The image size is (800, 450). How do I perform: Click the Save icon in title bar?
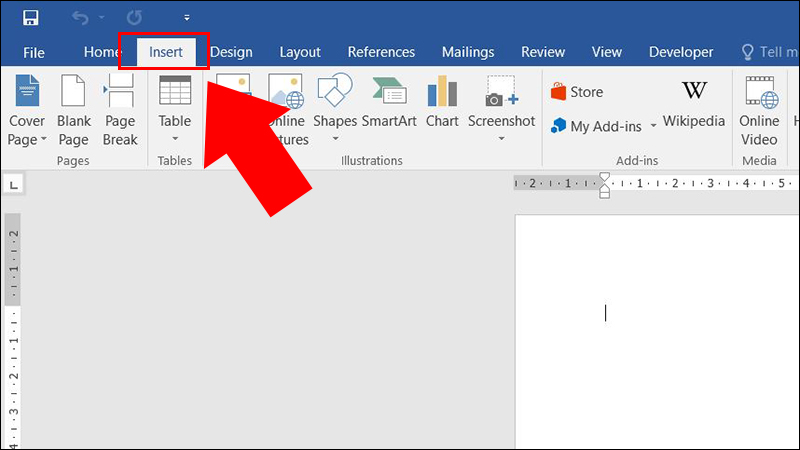coord(30,18)
